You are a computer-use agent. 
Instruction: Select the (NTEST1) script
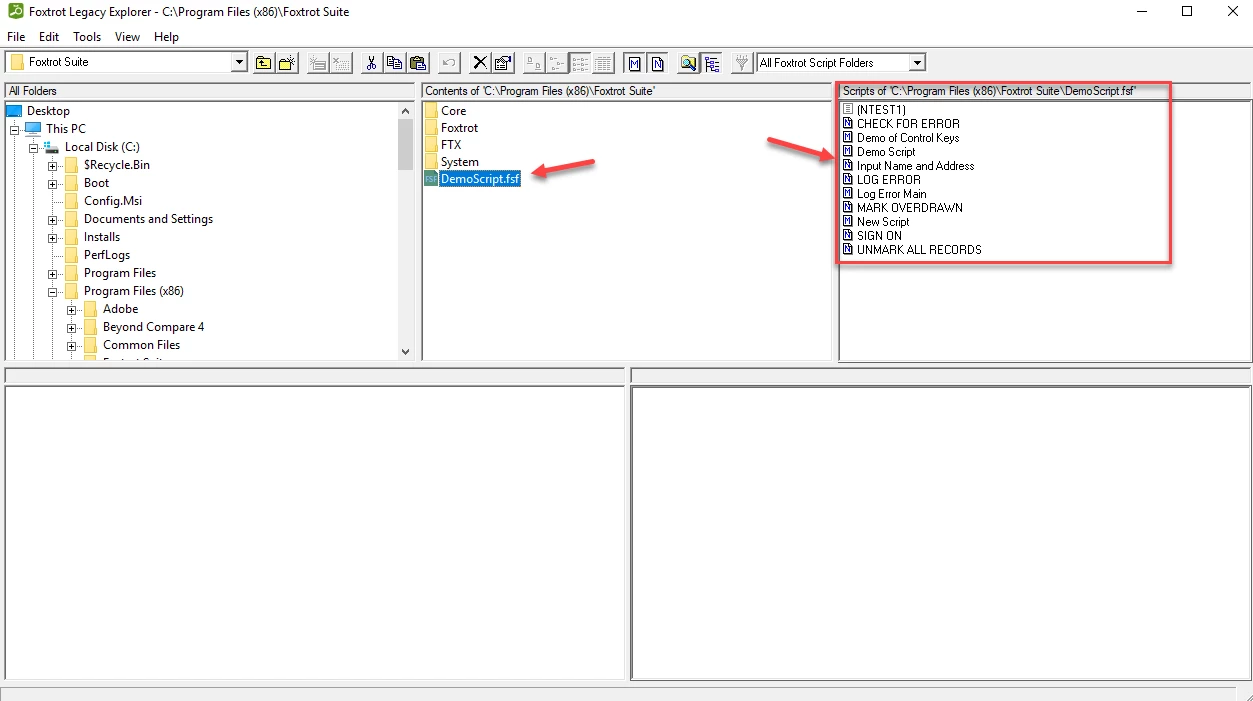(x=880, y=110)
